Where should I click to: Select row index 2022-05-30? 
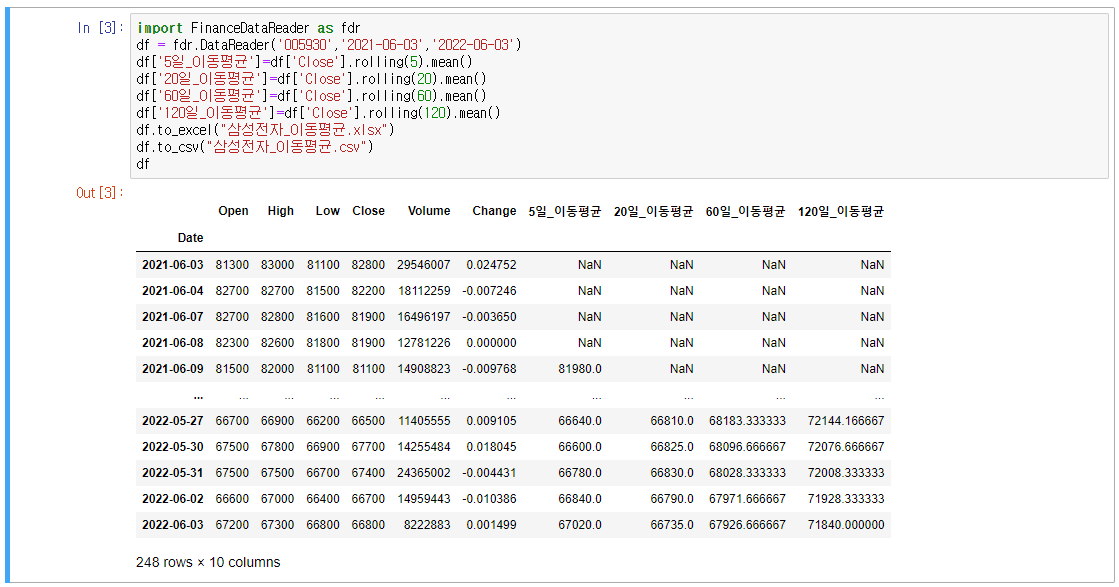(x=173, y=447)
